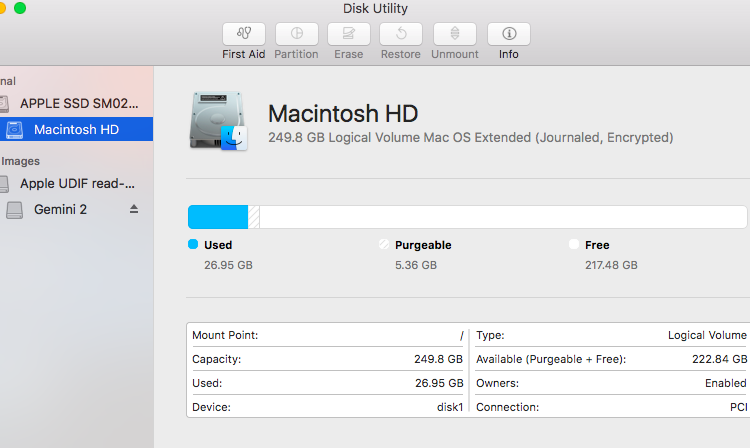
Task: Open the Info toolbar icon
Action: tap(508, 34)
